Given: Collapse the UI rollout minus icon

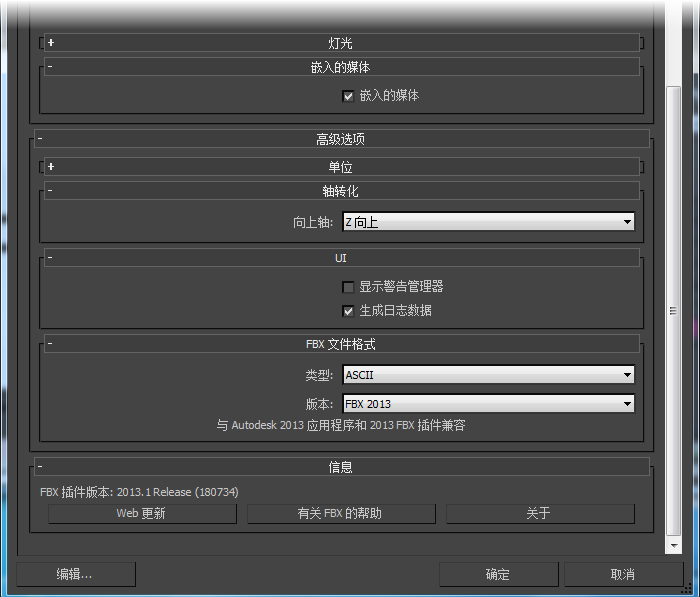Looking at the screenshot, I should click(50, 258).
